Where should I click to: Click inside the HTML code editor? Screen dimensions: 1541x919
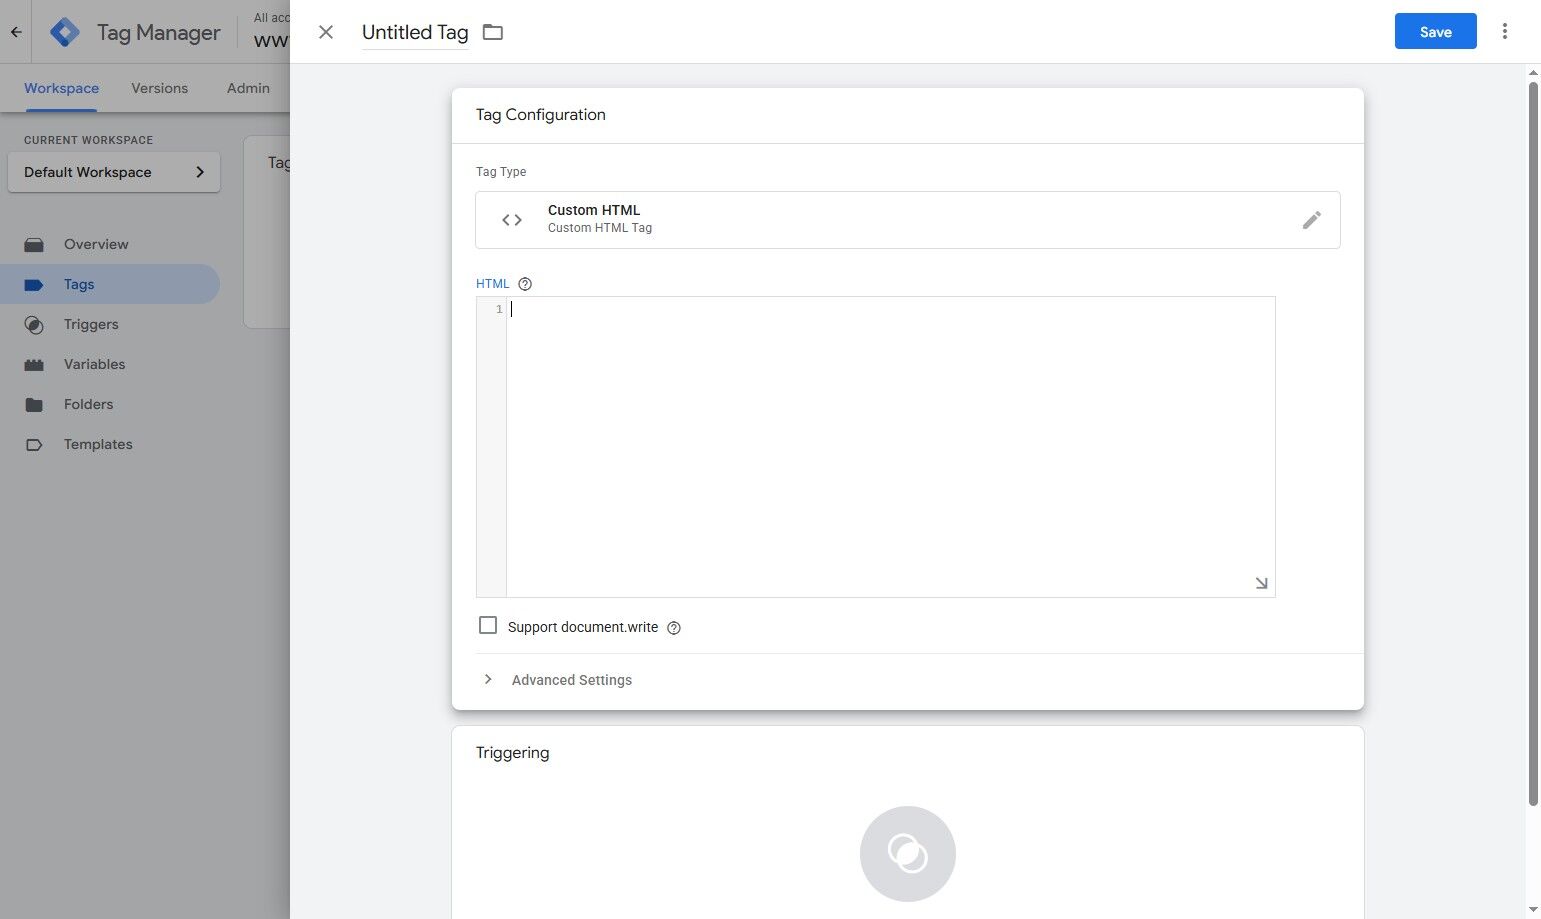890,446
